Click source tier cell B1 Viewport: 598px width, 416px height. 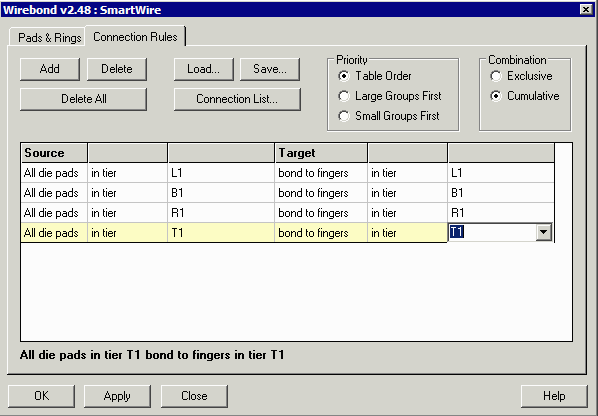(x=221, y=193)
